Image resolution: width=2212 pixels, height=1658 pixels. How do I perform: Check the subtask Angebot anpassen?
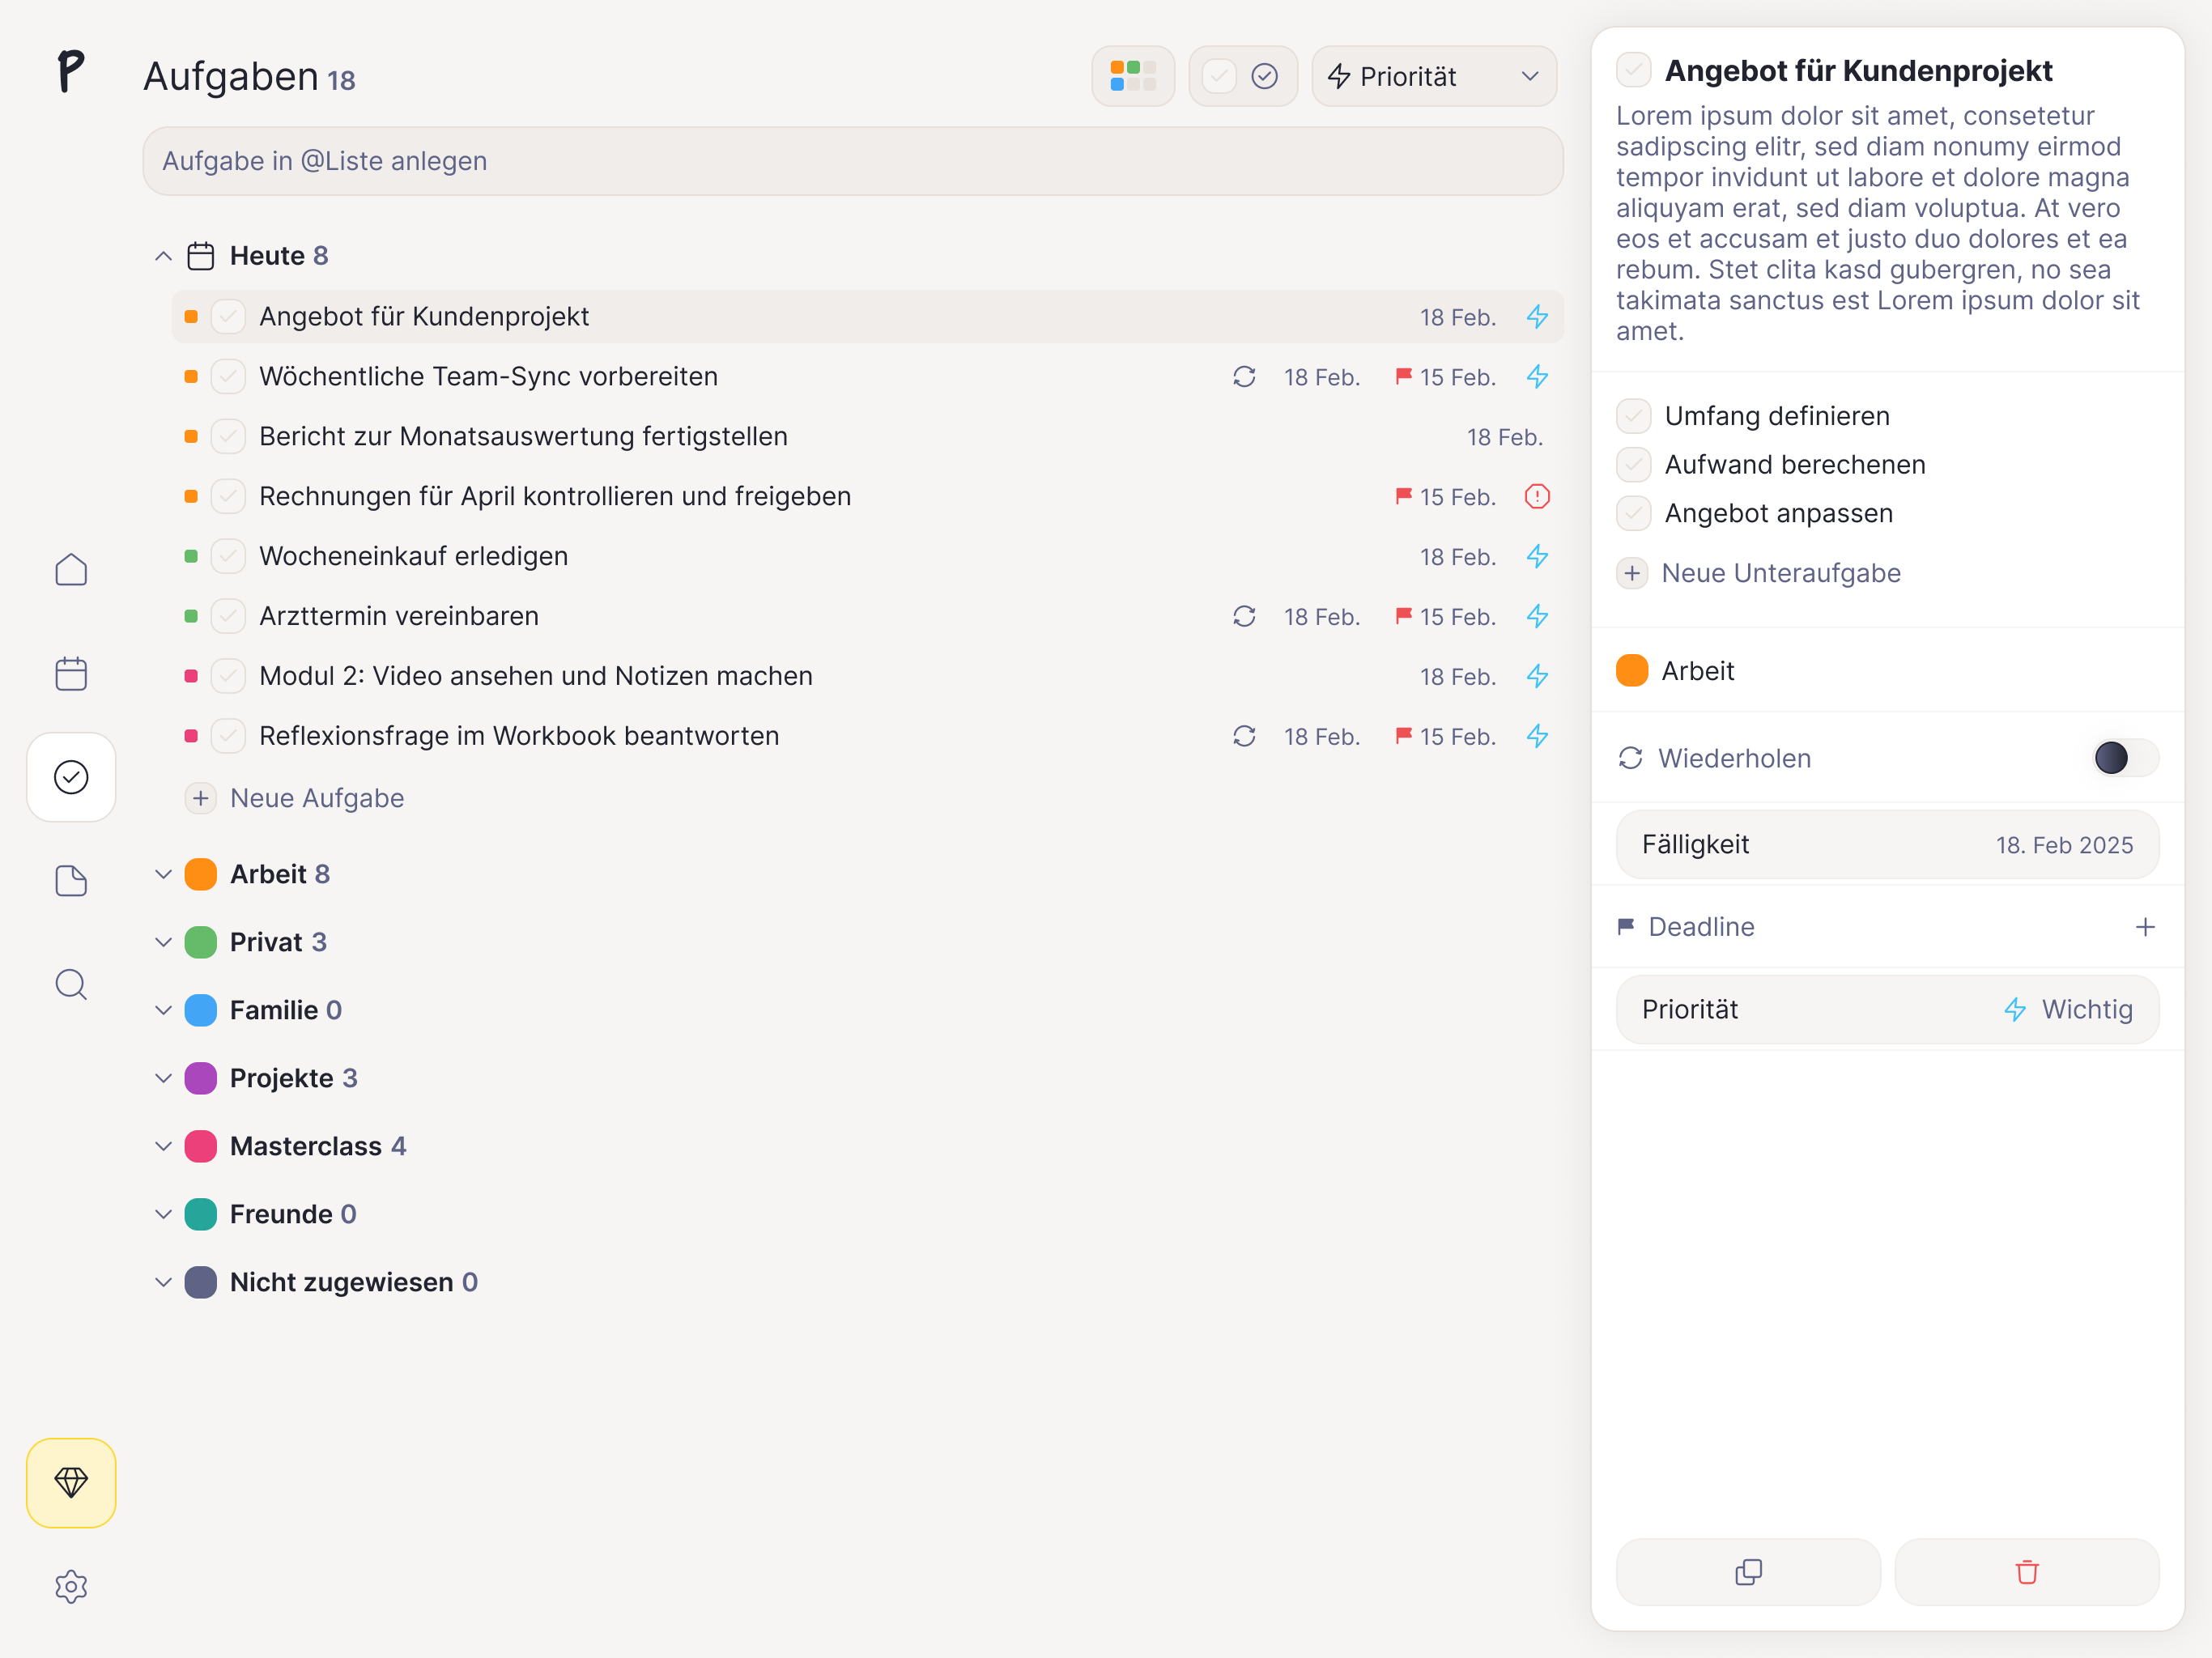tap(1633, 513)
